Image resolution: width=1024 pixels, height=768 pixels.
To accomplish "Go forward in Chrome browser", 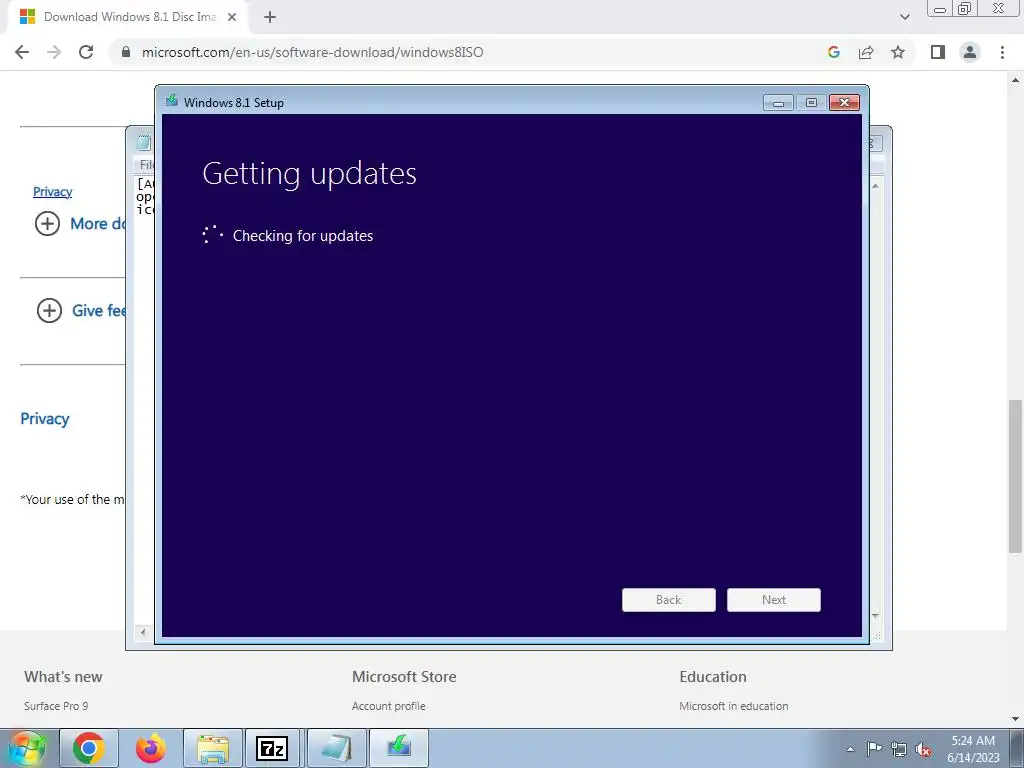I will [x=54, y=52].
